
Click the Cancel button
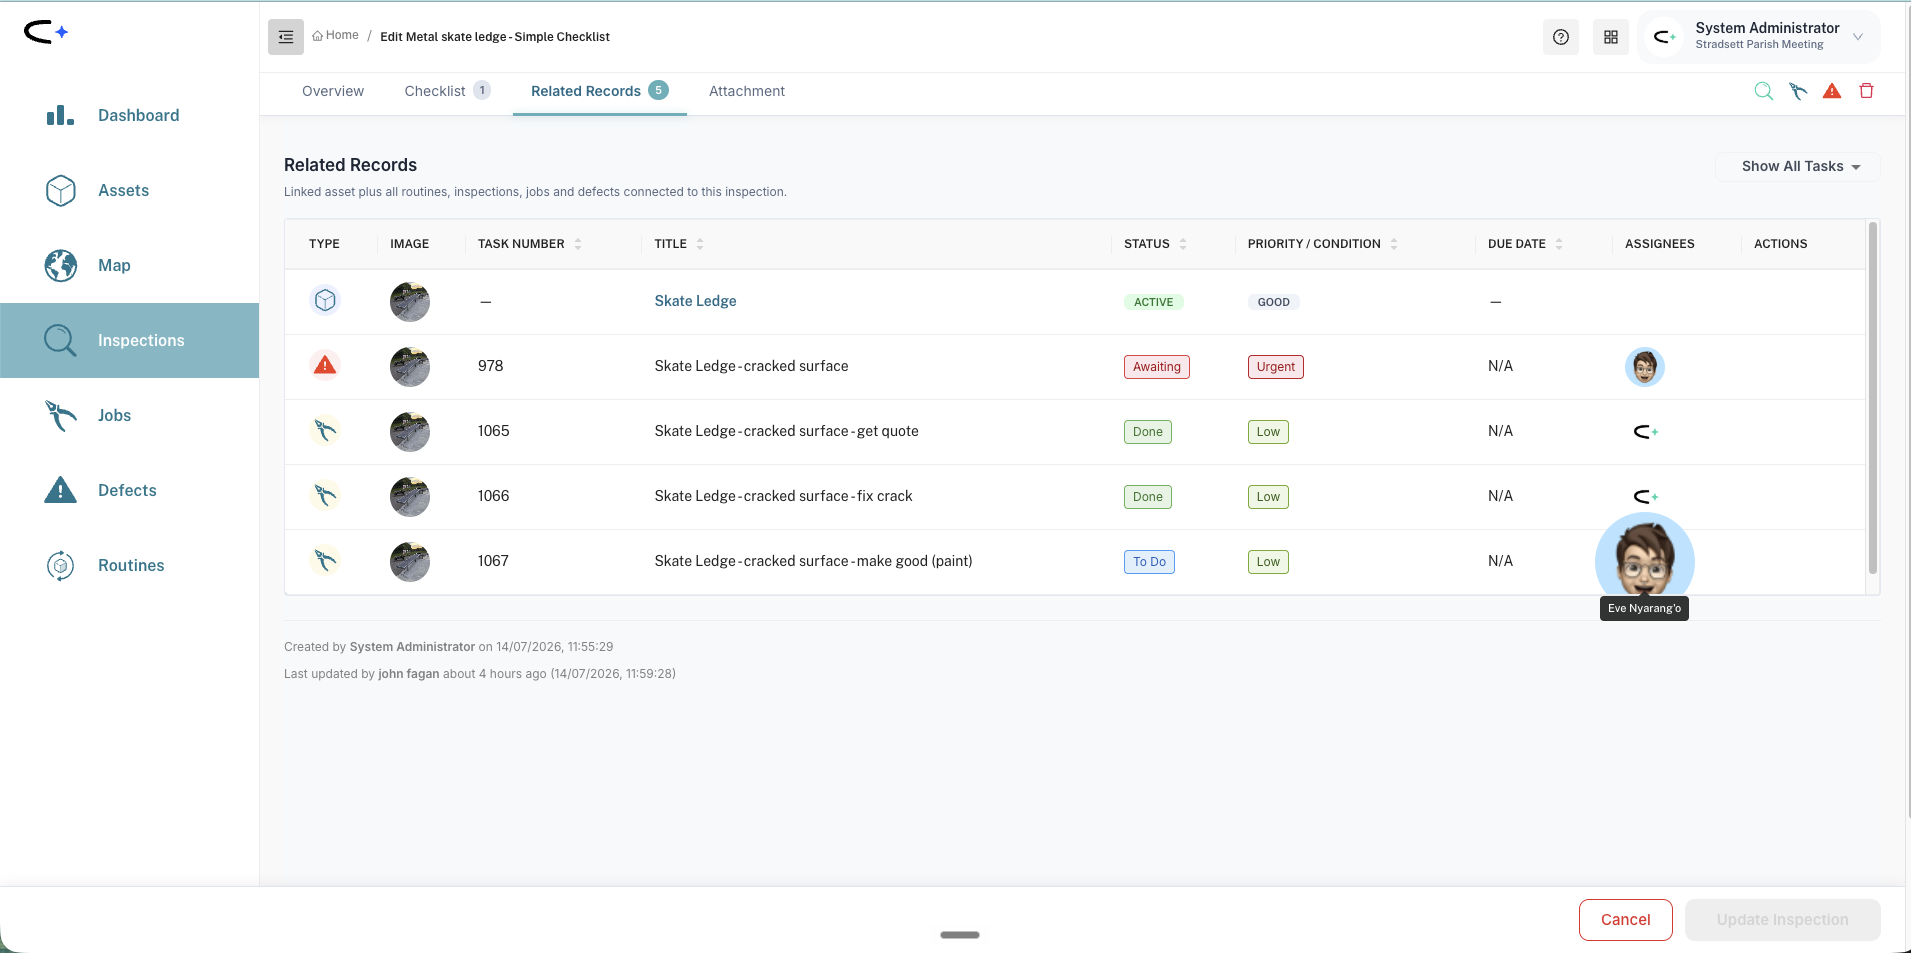pyautogui.click(x=1625, y=920)
